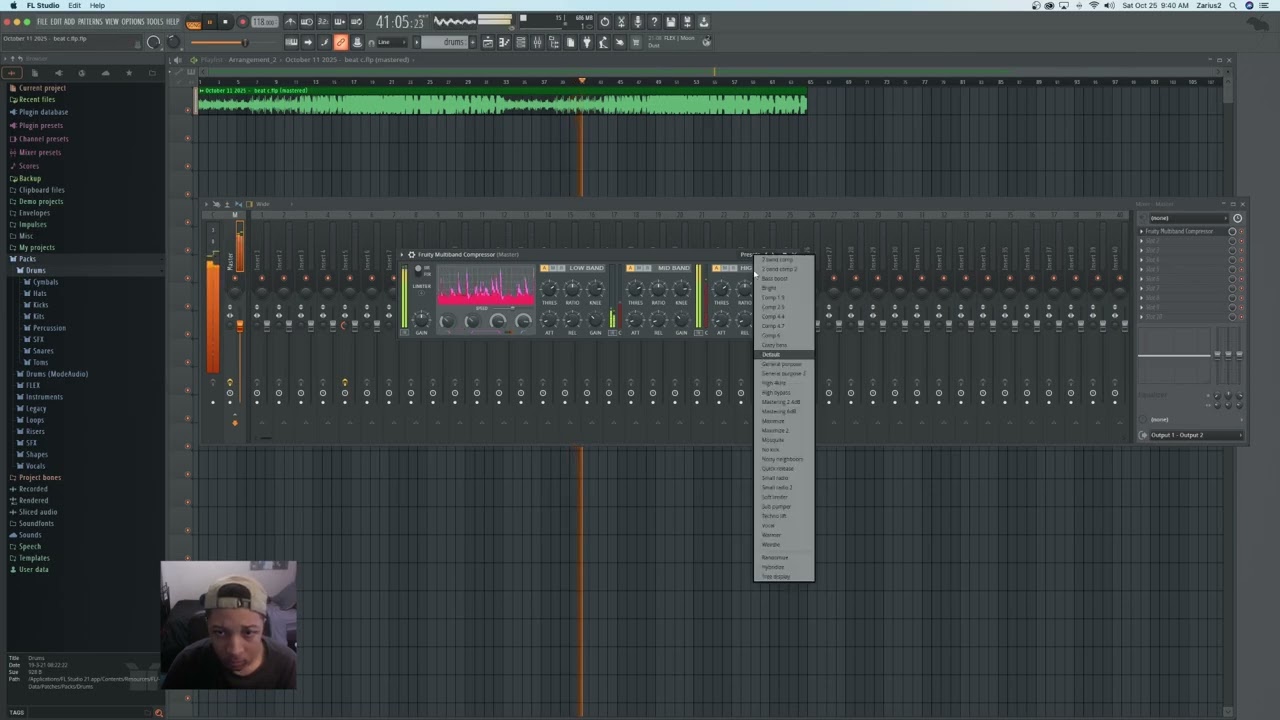Open the playlist view icon
Image resolution: width=1280 pixels, height=720 pixels.
pyautogui.click(x=488, y=42)
